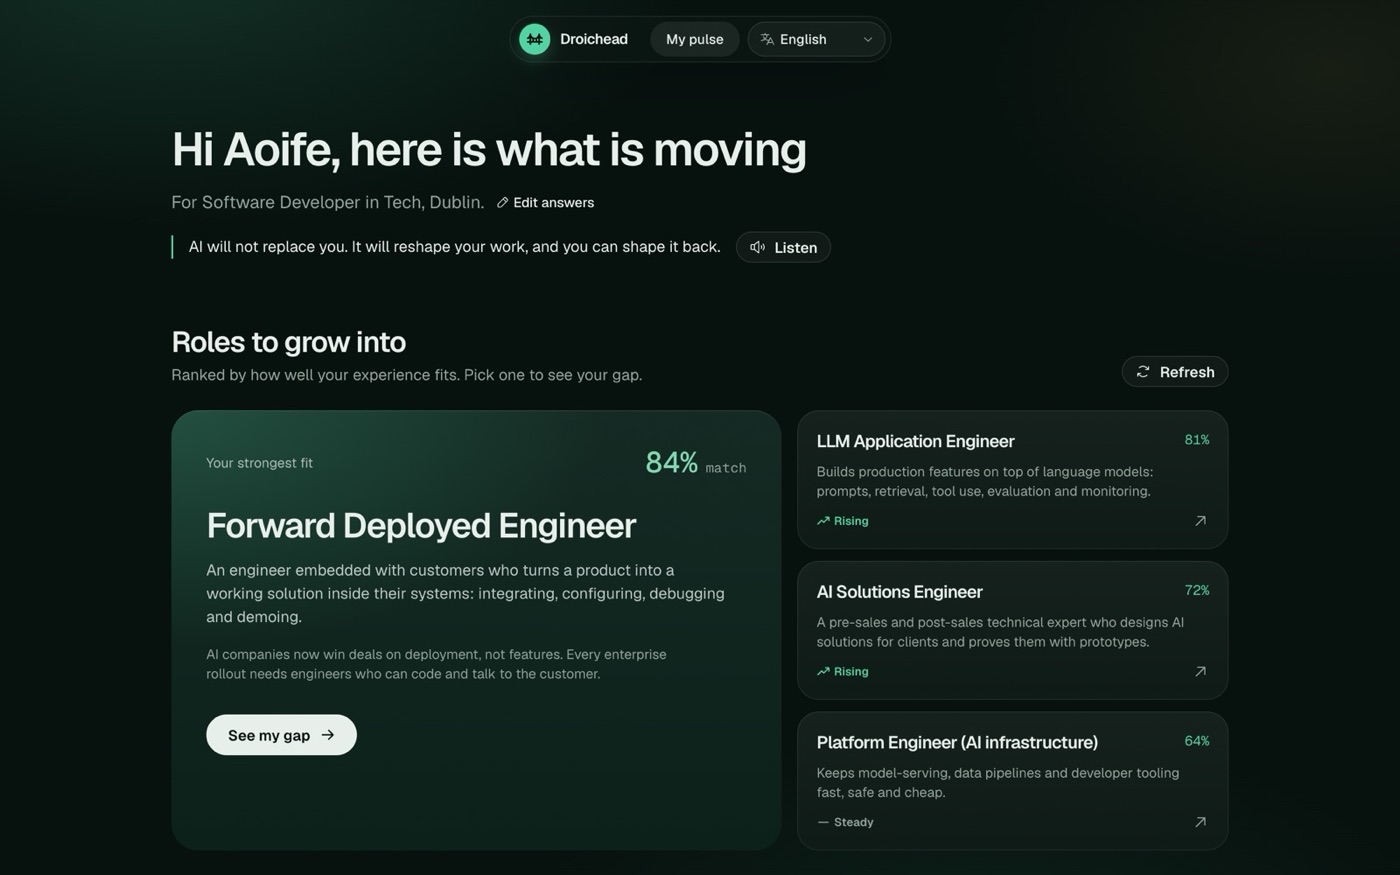This screenshot has width=1400, height=875.
Task: Click the Droichead brand name
Action: [x=594, y=39]
